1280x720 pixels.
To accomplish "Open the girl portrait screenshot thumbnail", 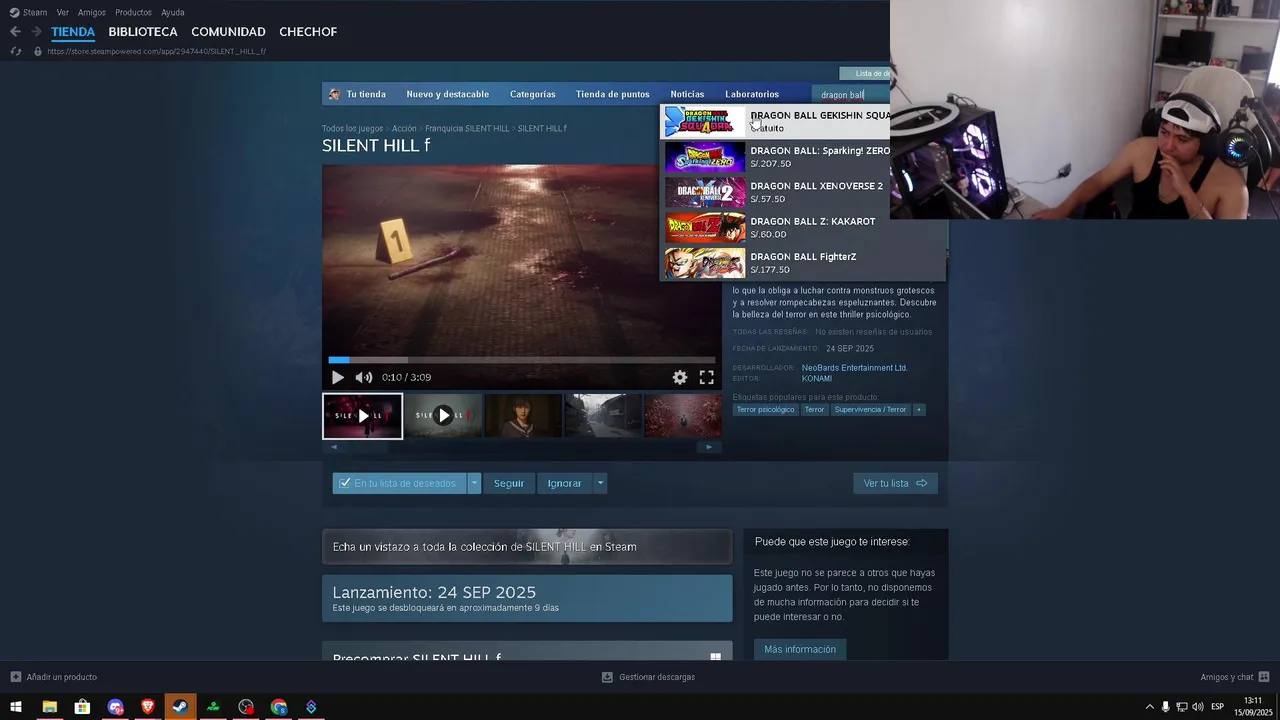I will (523, 416).
